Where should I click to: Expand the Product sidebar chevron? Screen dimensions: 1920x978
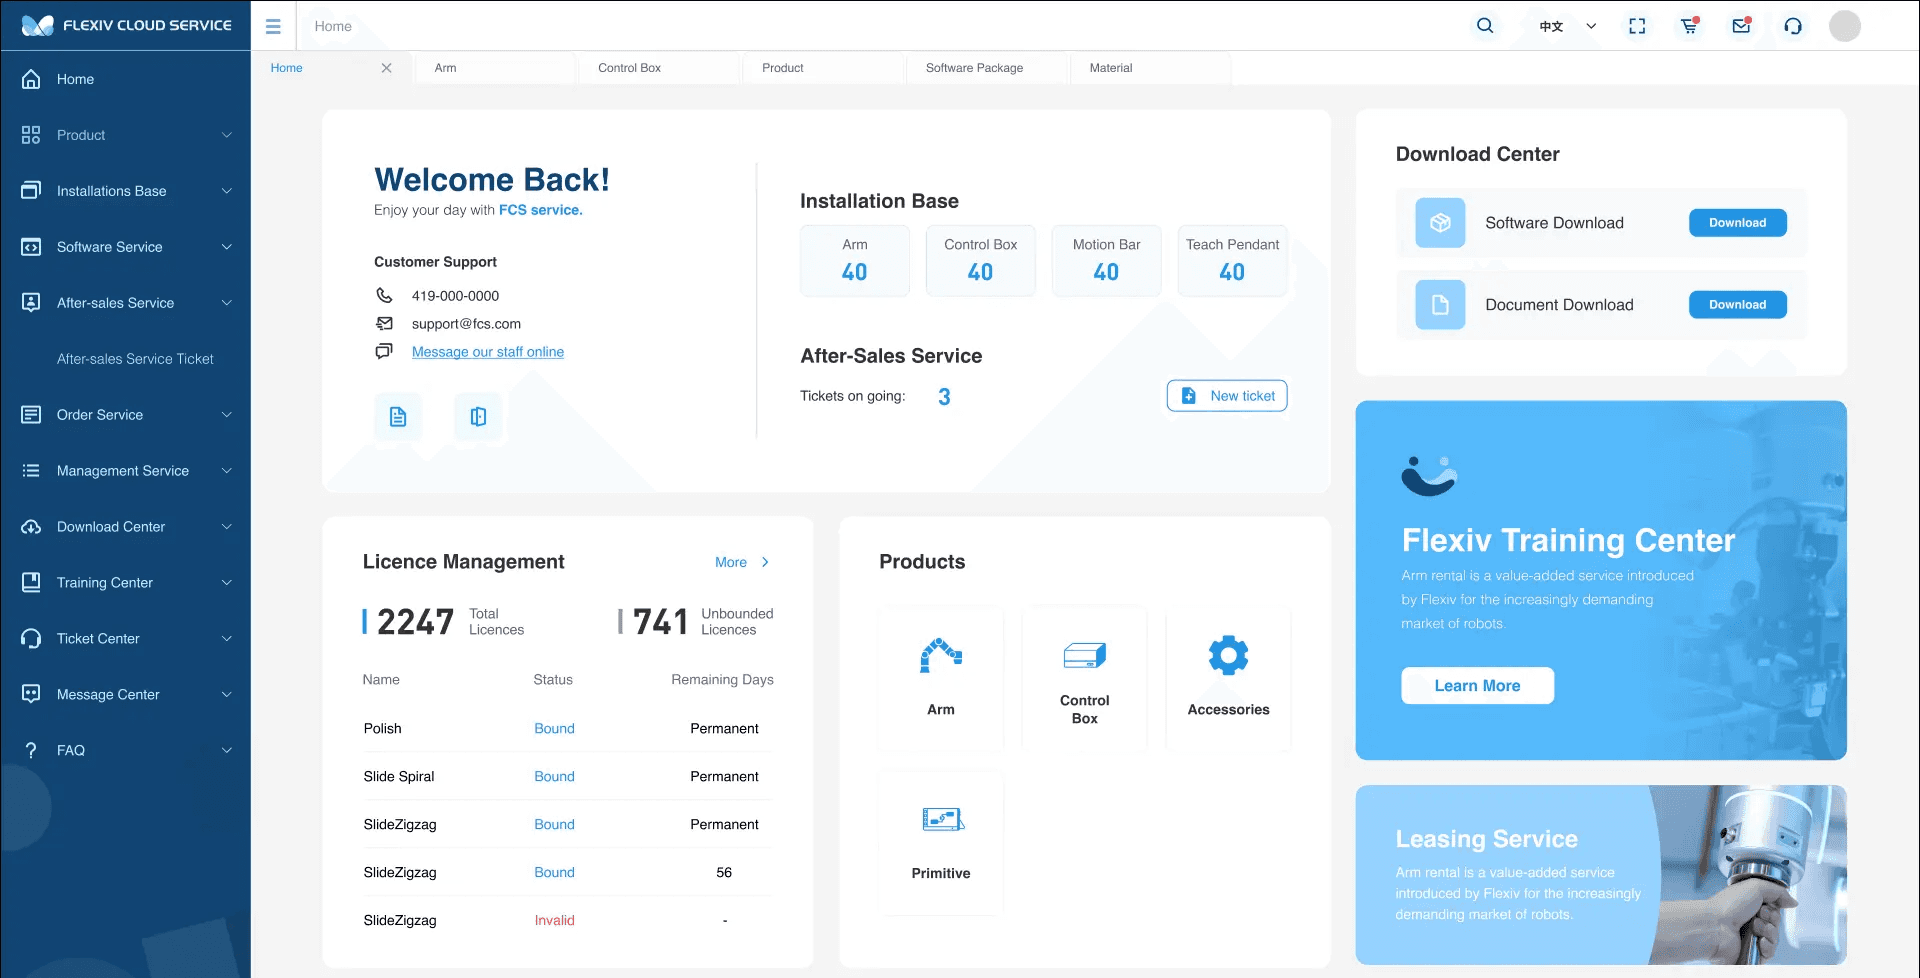pos(227,135)
